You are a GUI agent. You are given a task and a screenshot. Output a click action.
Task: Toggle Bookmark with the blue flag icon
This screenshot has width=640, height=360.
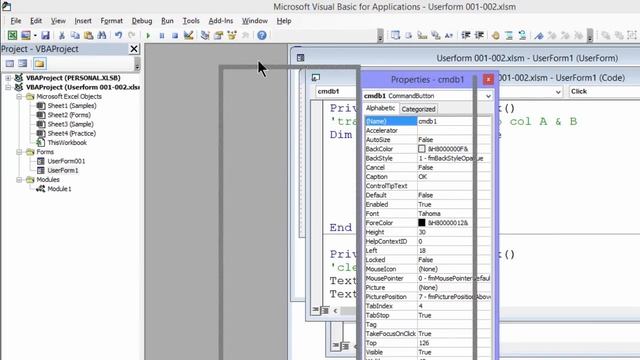539,36
